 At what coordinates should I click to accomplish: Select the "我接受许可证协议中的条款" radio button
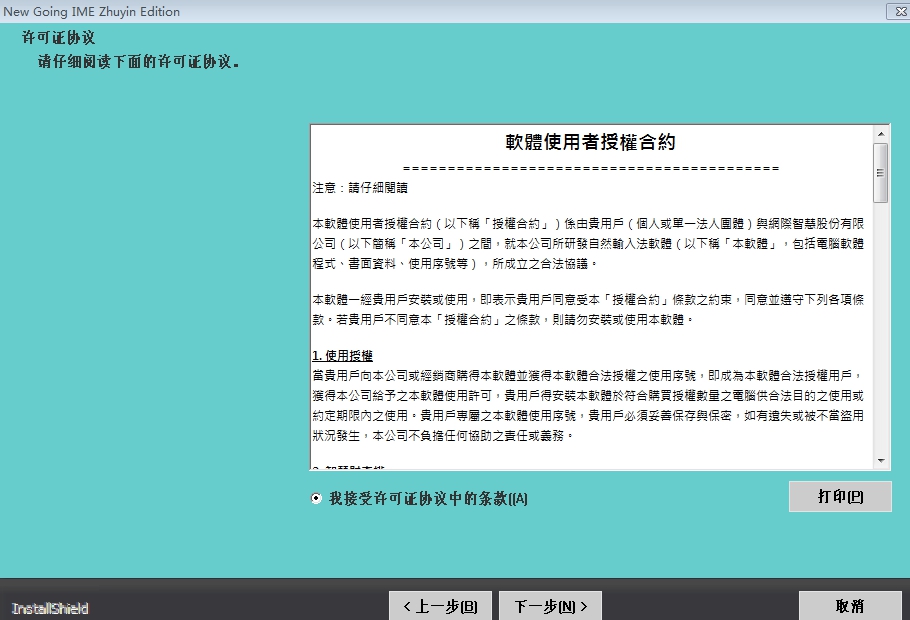[x=315, y=496]
